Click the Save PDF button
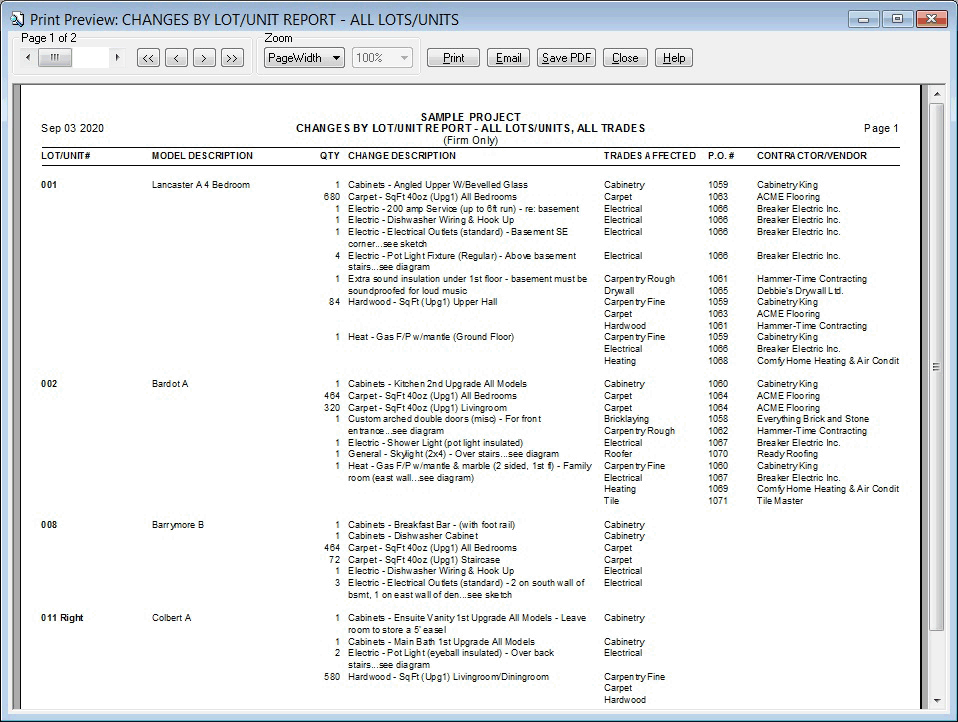Viewport: 958px width, 722px height. (x=566, y=58)
